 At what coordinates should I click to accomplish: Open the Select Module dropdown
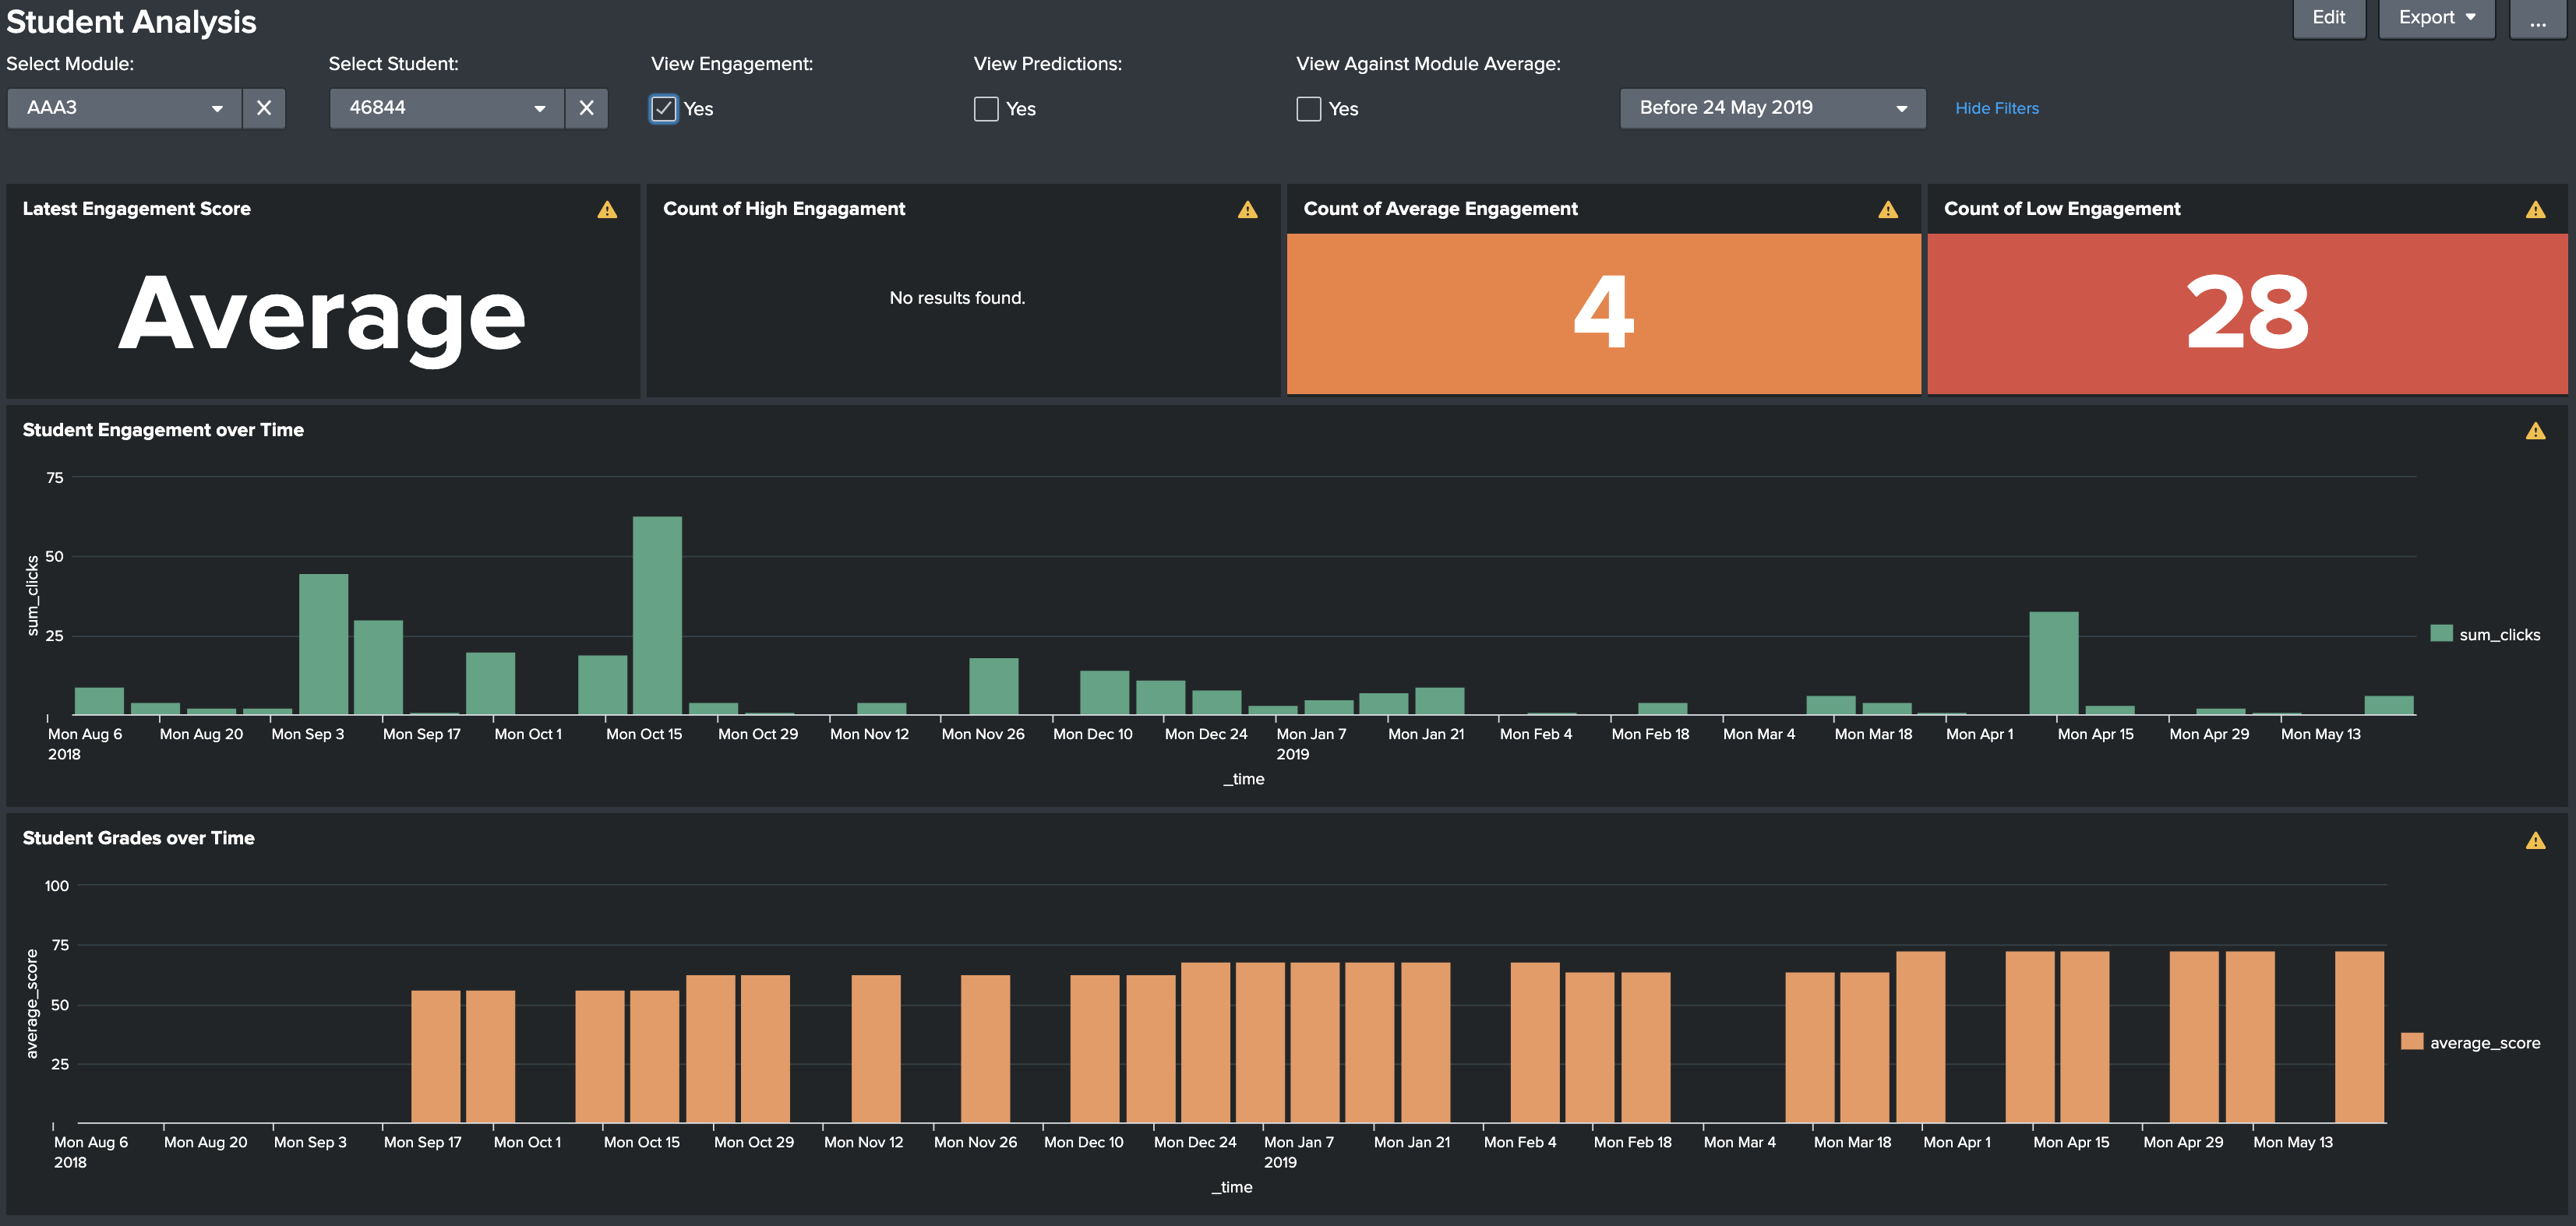[x=125, y=108]
